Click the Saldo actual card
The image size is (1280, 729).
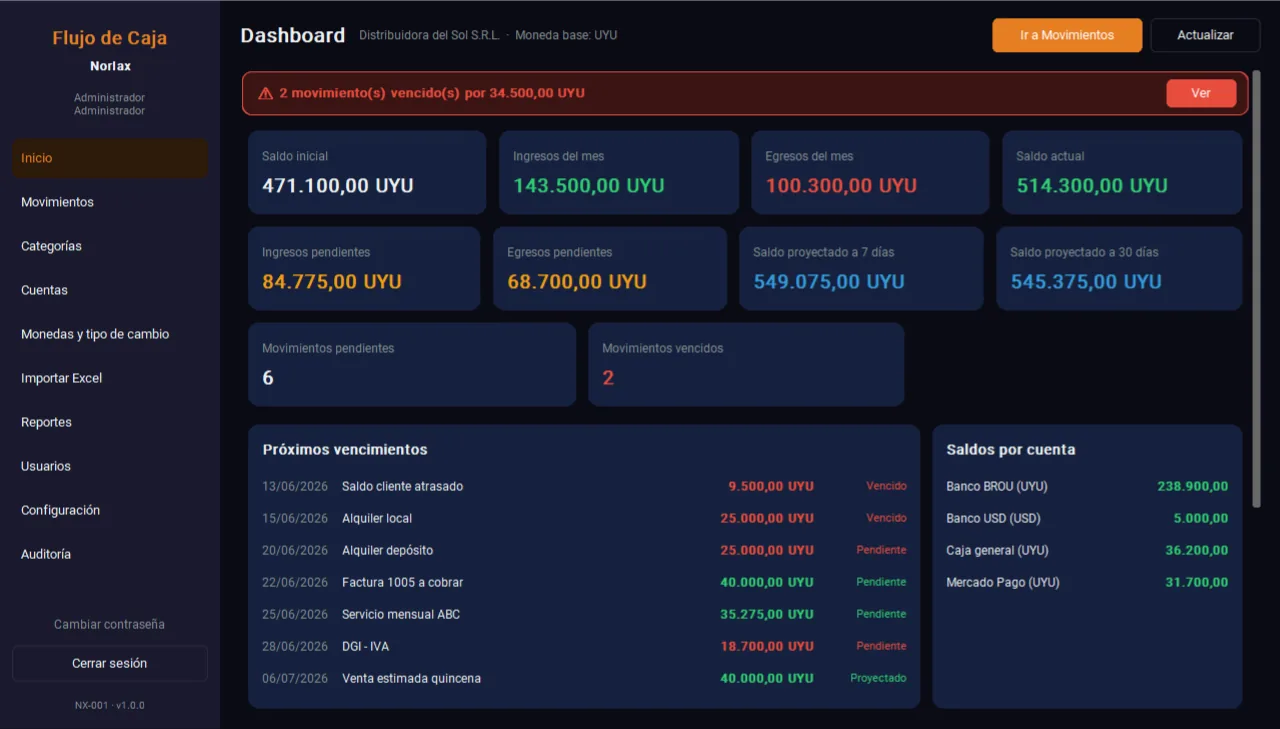(1122, 172)
